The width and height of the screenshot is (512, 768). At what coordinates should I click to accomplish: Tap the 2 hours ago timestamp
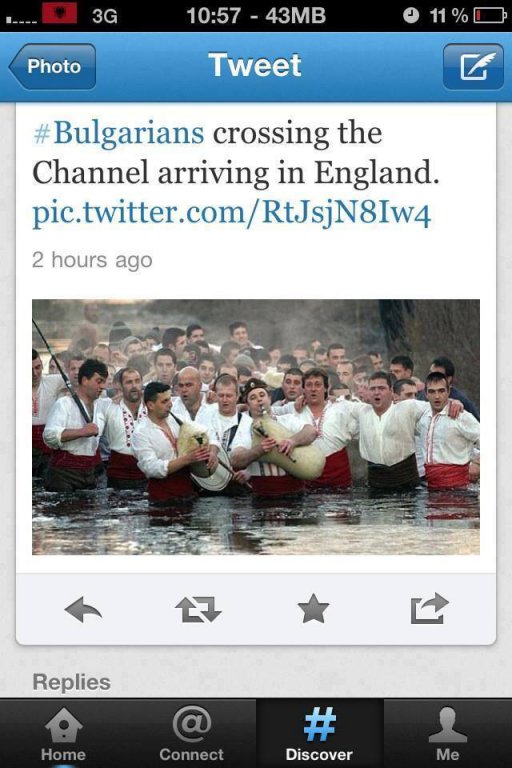(92, 260)
